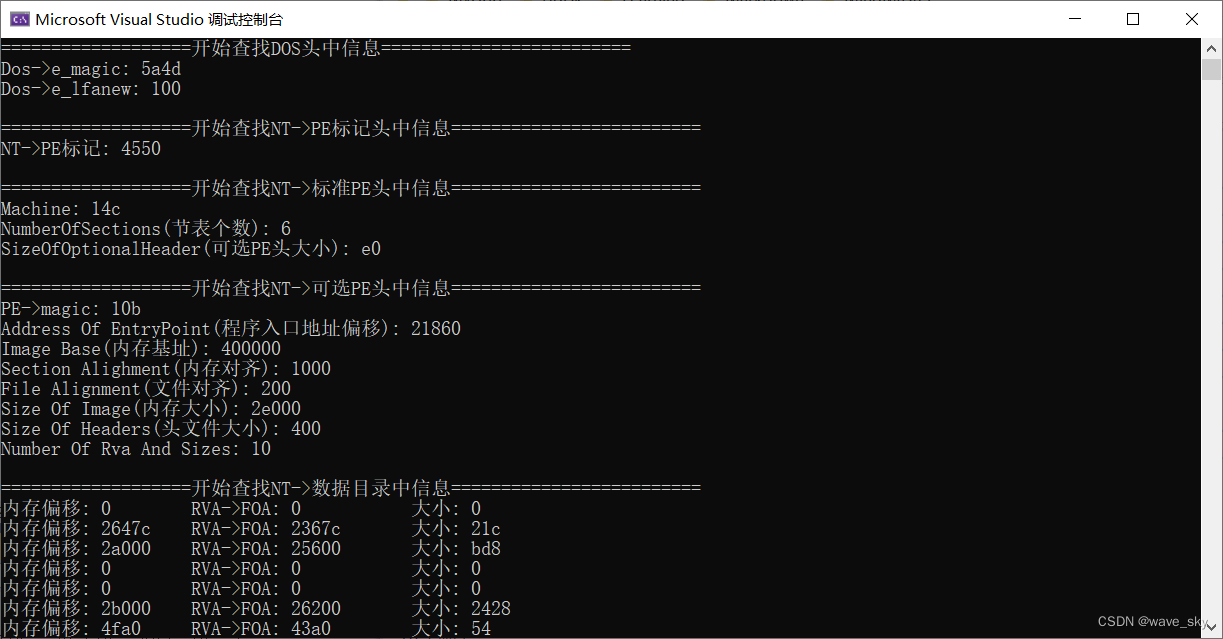The height and width of the screenshot is (639, 1223).
Task: Click the Section Alighment 1000 line
Action: [166, 369]
